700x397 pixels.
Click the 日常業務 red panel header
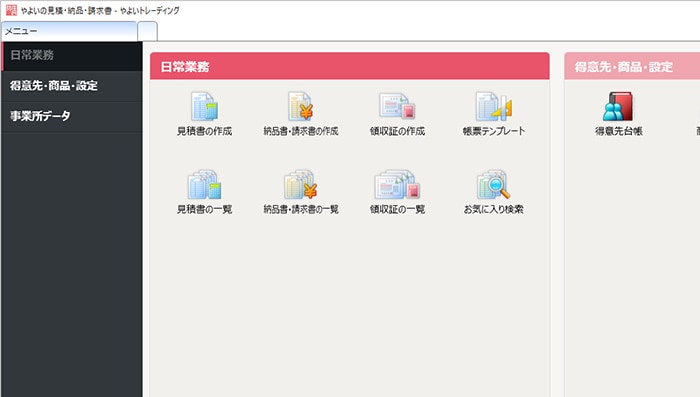coord(350,67)
